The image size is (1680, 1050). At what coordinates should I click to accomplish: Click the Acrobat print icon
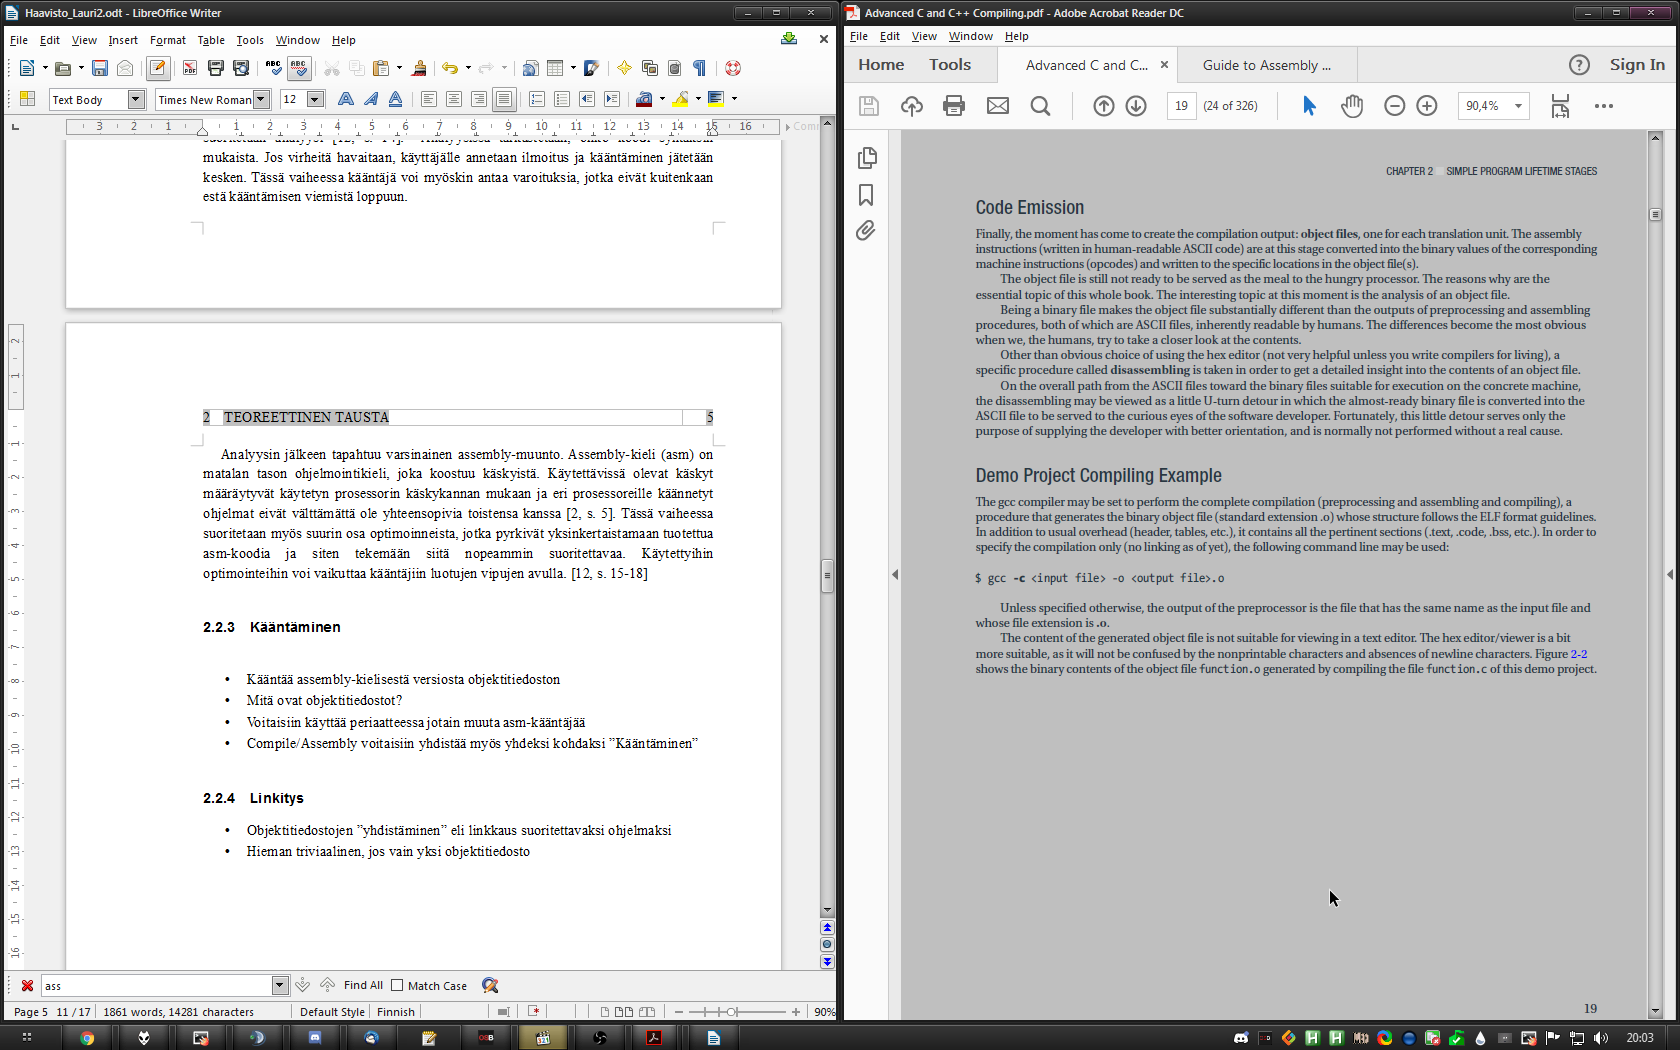tap(954, 106)
